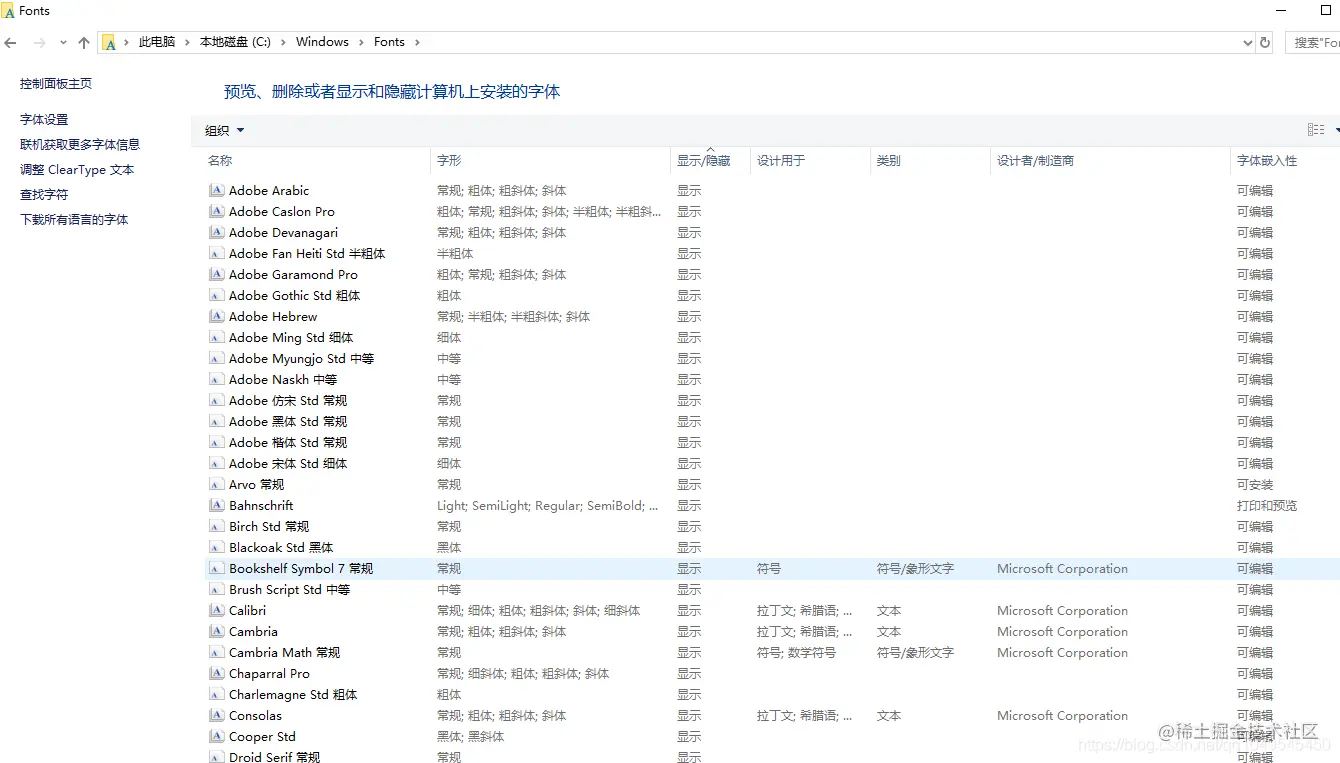Click the Charlemagne Std font icon
Viewport: 1340px width, 763px height.
coord(216,694)
